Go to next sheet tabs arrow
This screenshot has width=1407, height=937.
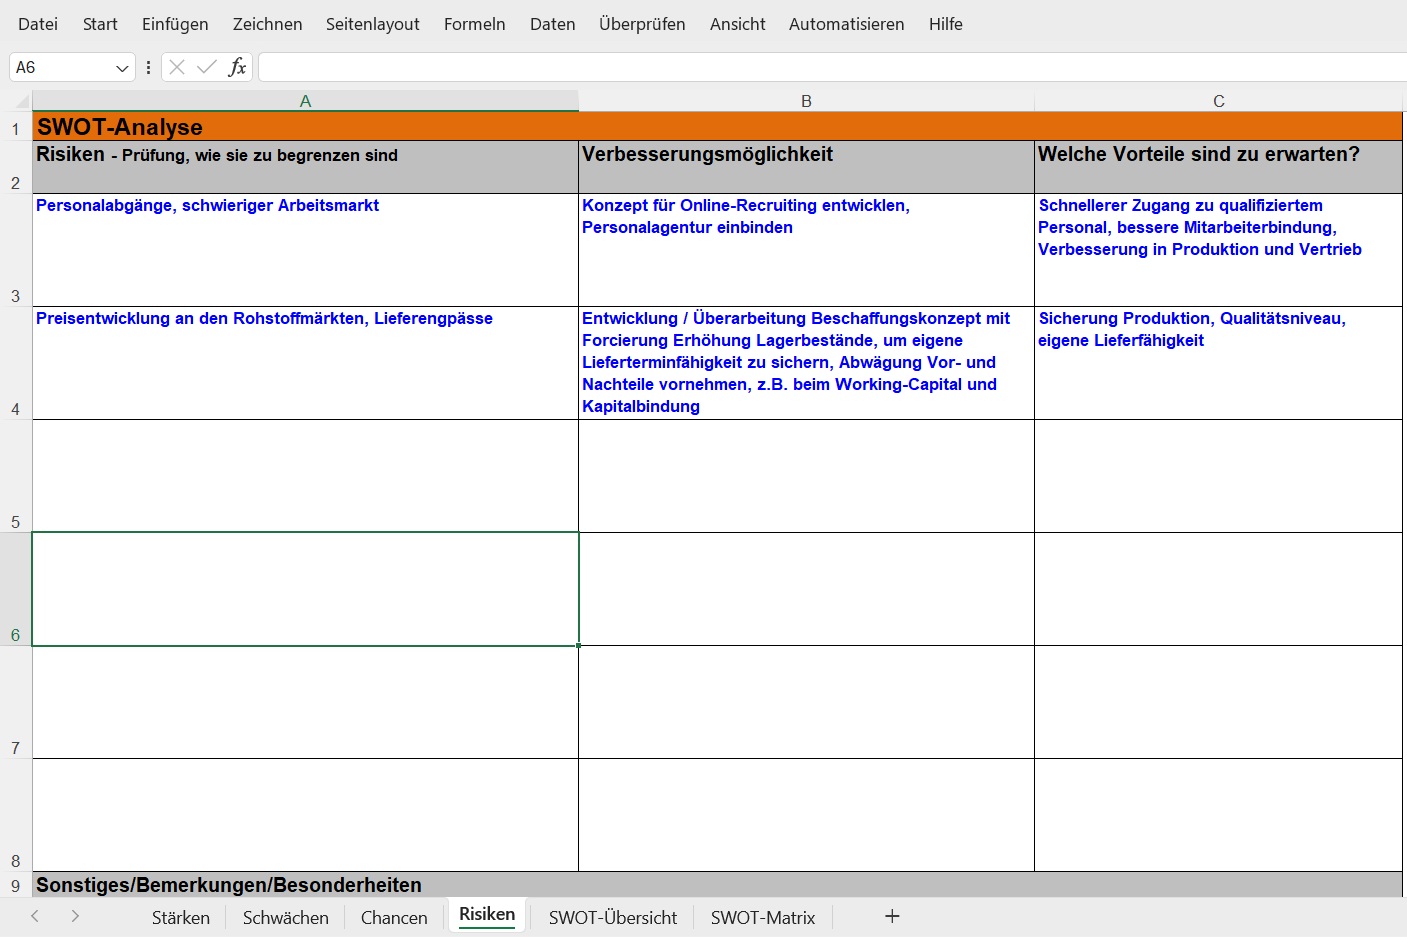tap(75, 916)
